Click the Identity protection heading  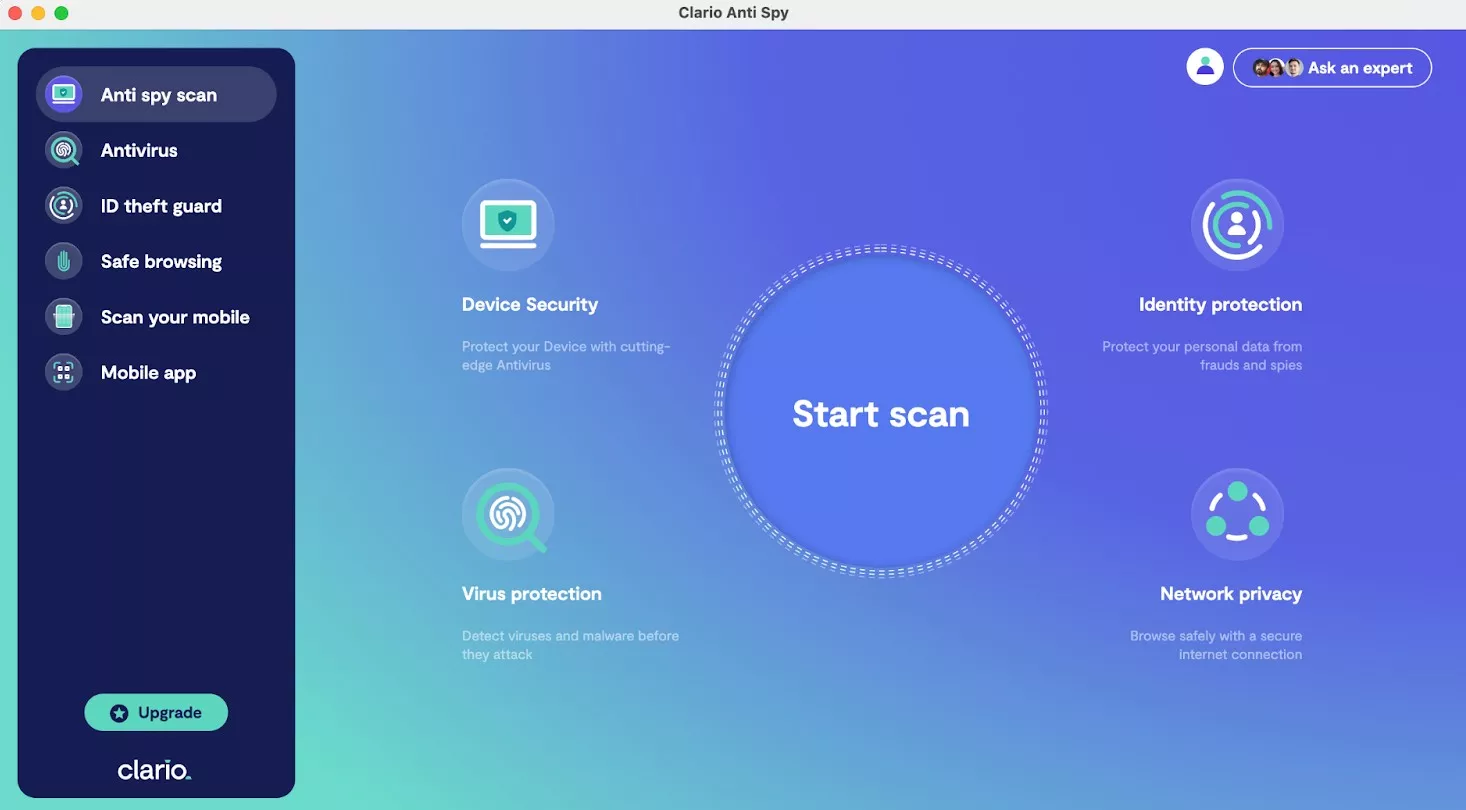pyautogui.click(x=1220, y=304)
